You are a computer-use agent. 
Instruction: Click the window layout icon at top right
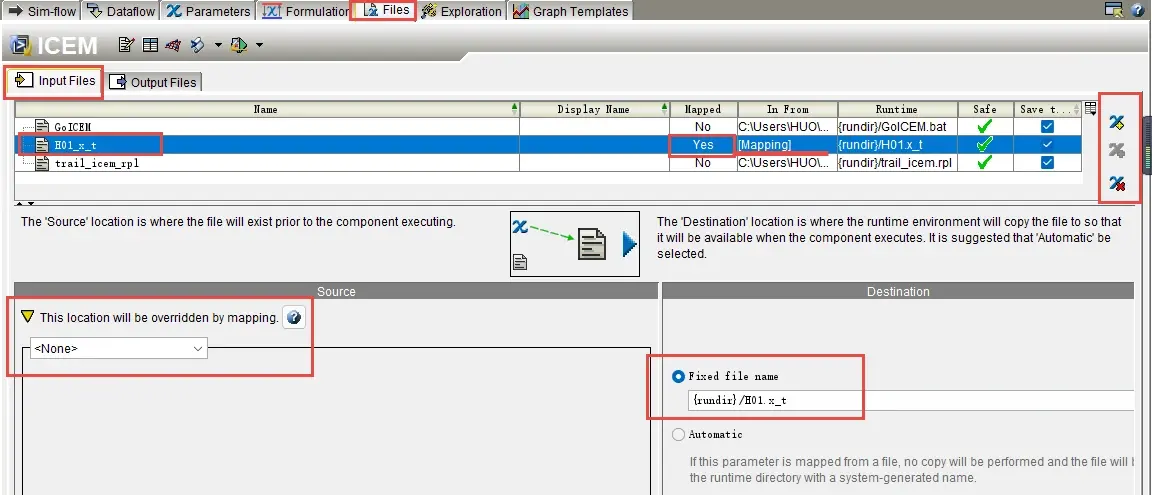[1114, 10]
